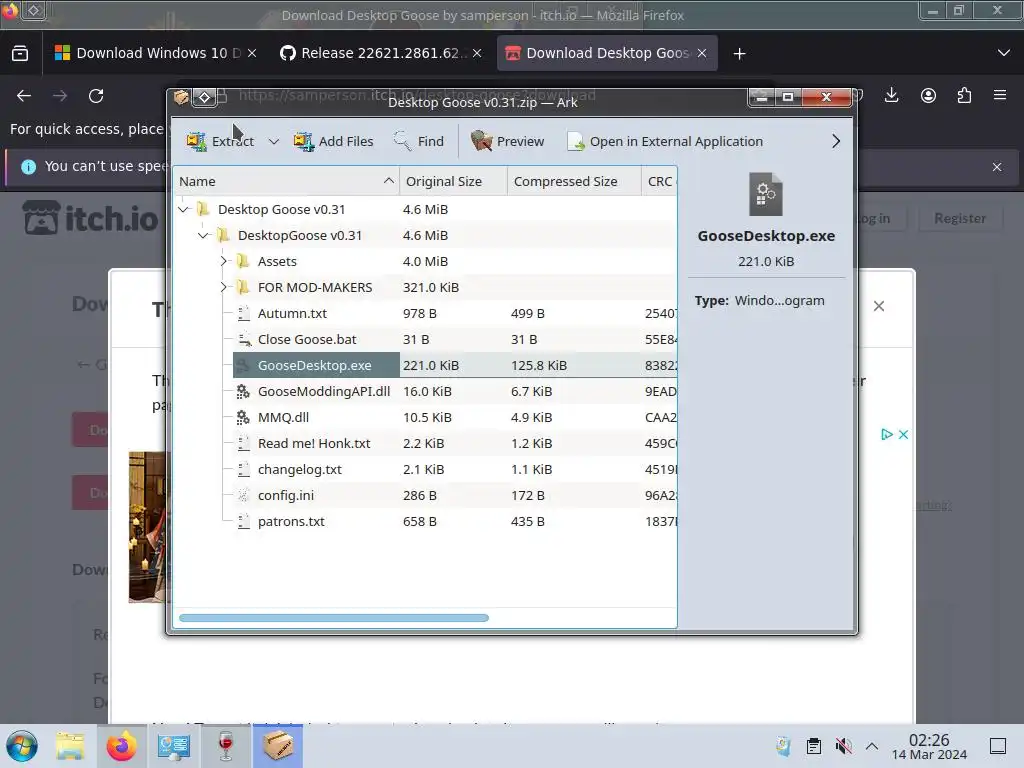Open the Find tool in Ark
This screenshot has width=1024, height=768.
[419, 141]
